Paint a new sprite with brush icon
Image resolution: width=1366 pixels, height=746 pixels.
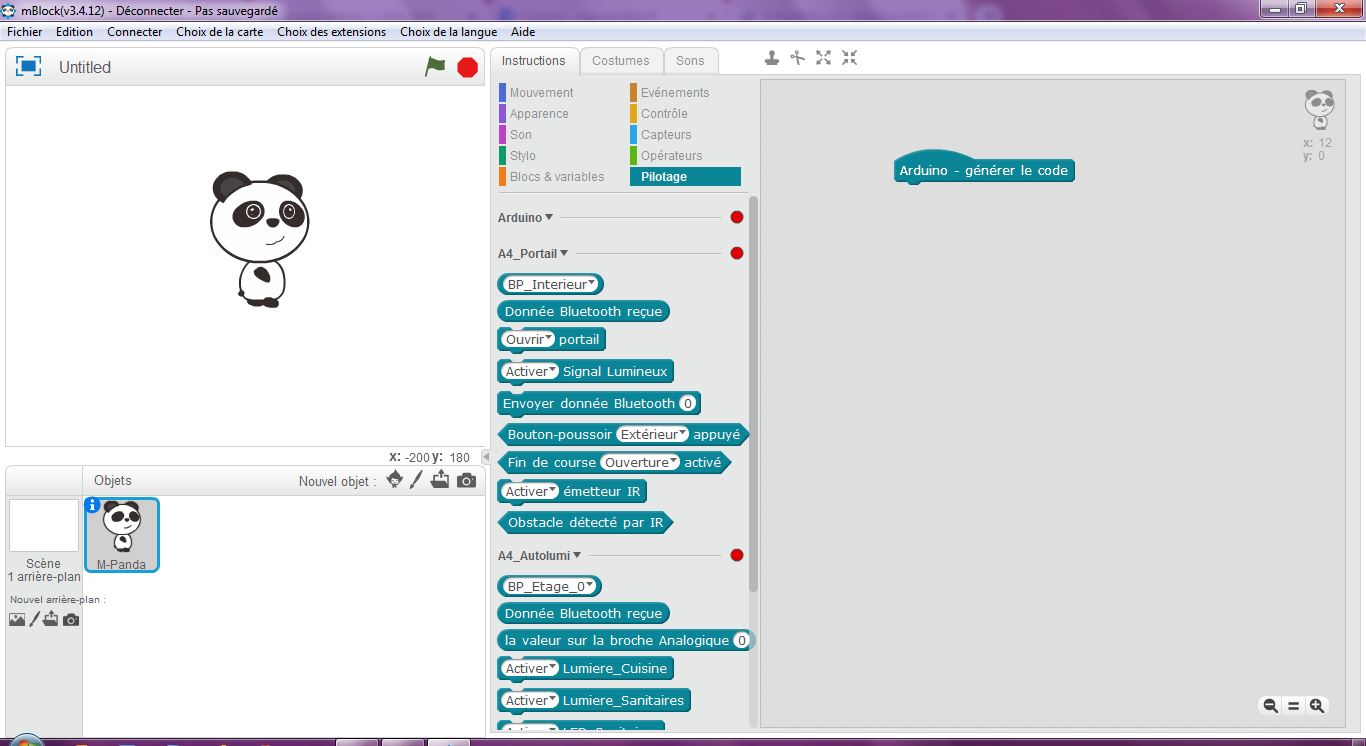(417, 480)
